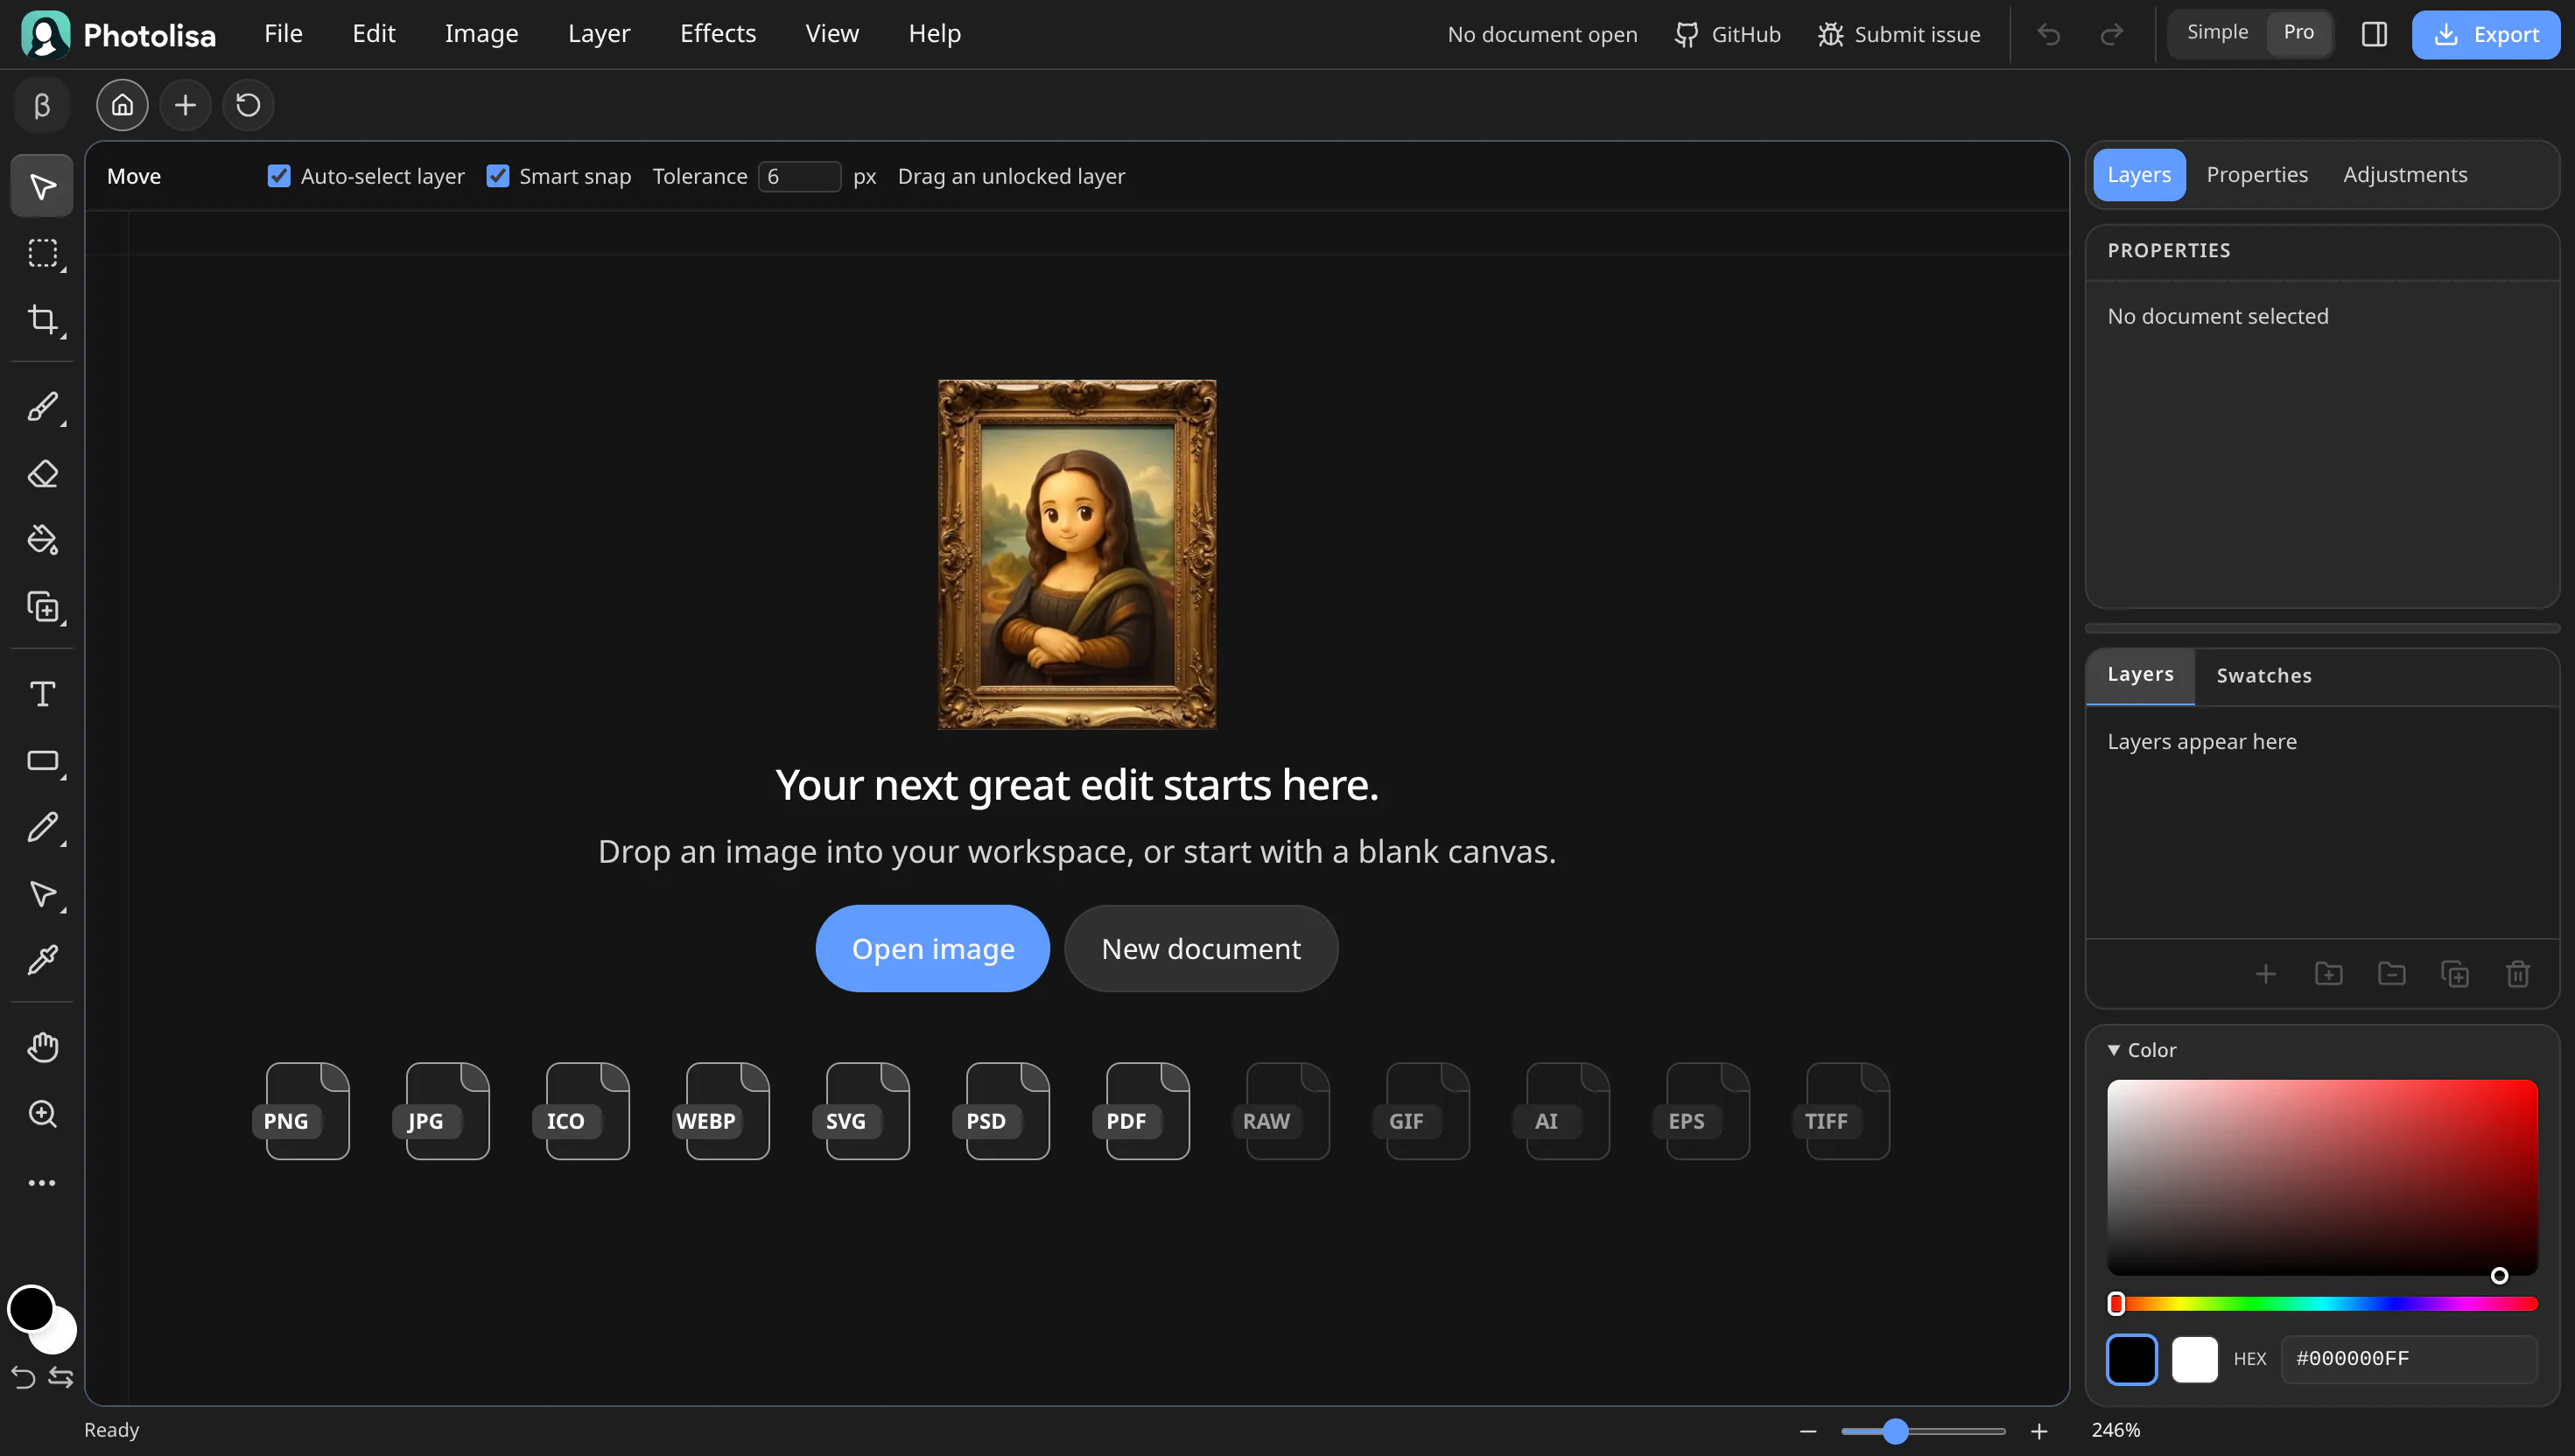Screen dimensions: 2575x1456
Task: Click the zoom slider handle
Action: click(1895, 1431)
